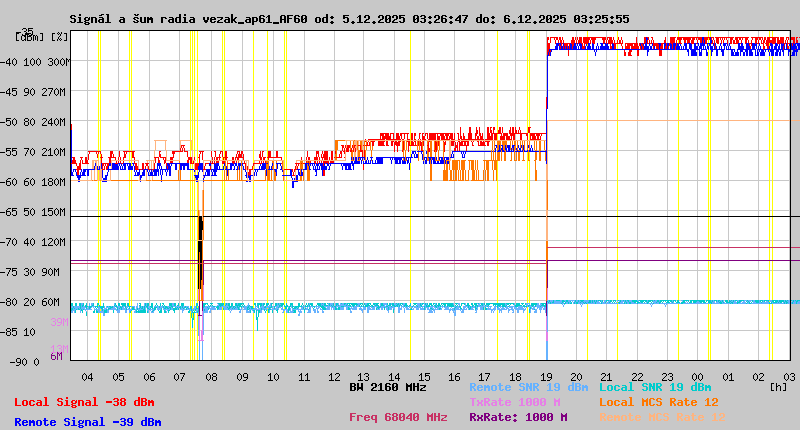Select the Freq 68040 MHz label

(398, 417)
